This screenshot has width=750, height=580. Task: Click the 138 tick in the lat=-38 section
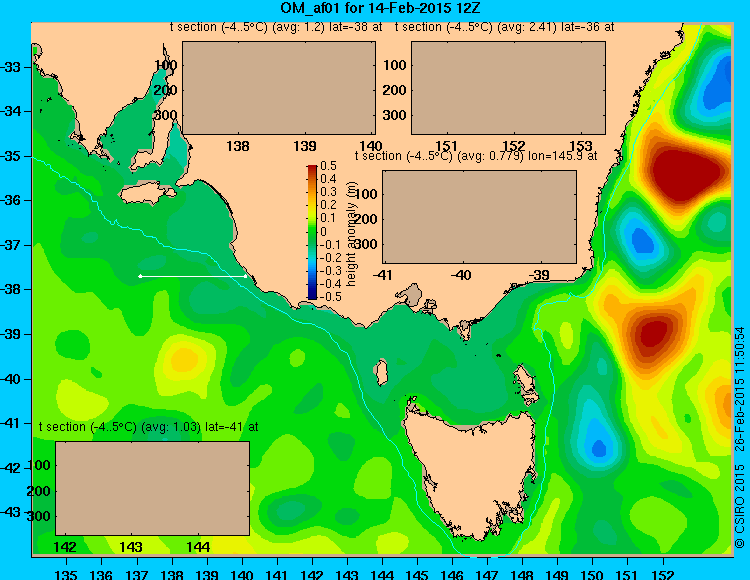pos(238,145)
